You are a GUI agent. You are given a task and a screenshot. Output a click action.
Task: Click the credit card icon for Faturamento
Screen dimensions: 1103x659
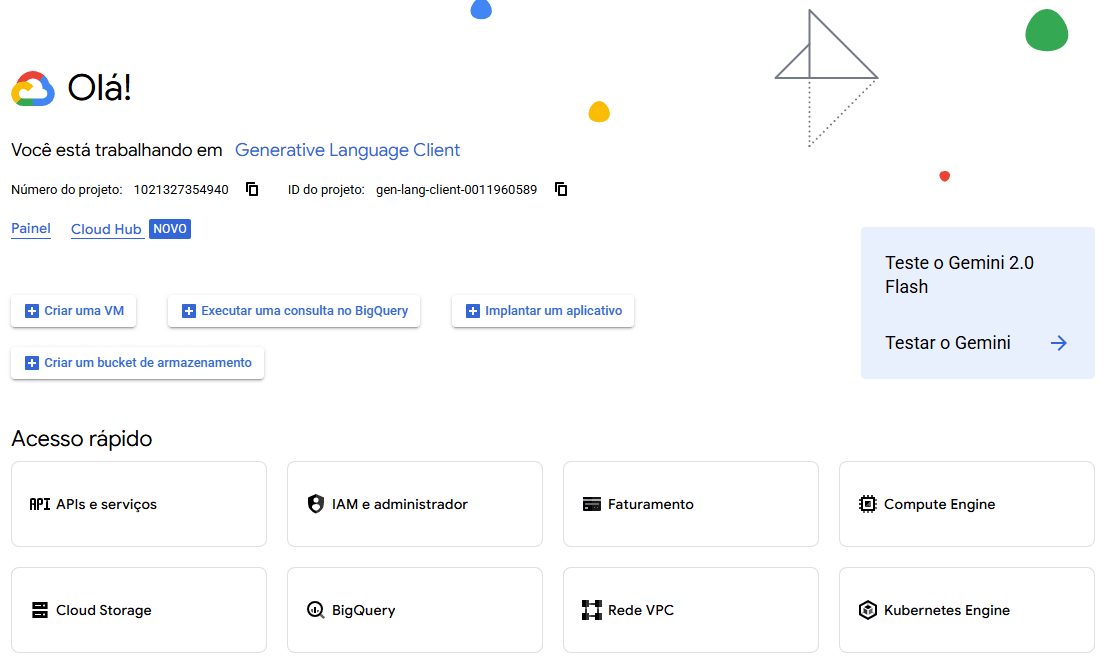pos(592,504)
